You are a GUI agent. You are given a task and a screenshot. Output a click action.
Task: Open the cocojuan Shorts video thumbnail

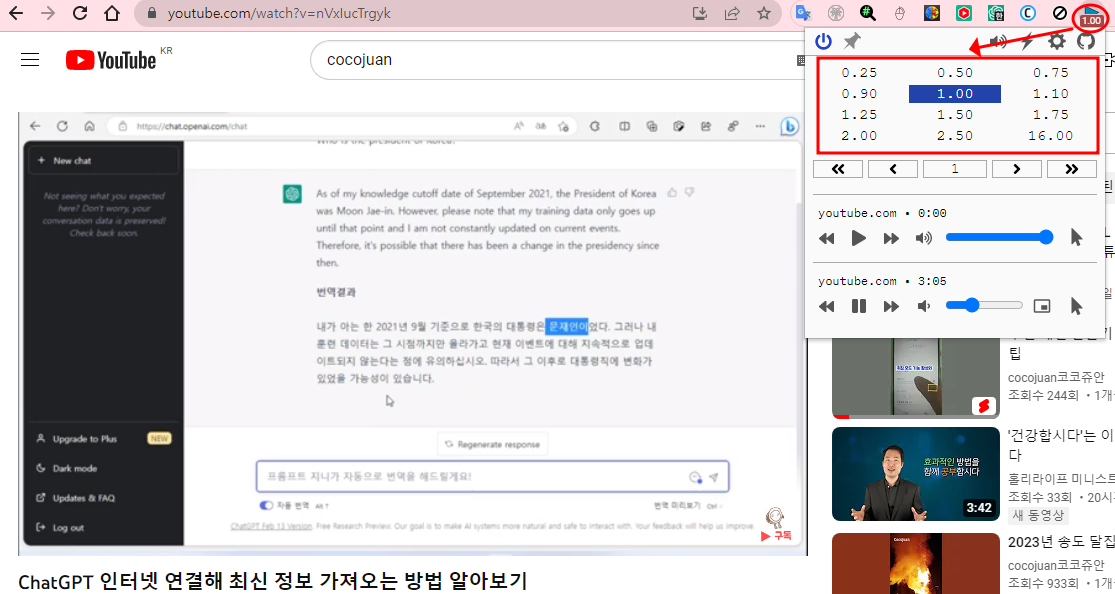[915, 378]
